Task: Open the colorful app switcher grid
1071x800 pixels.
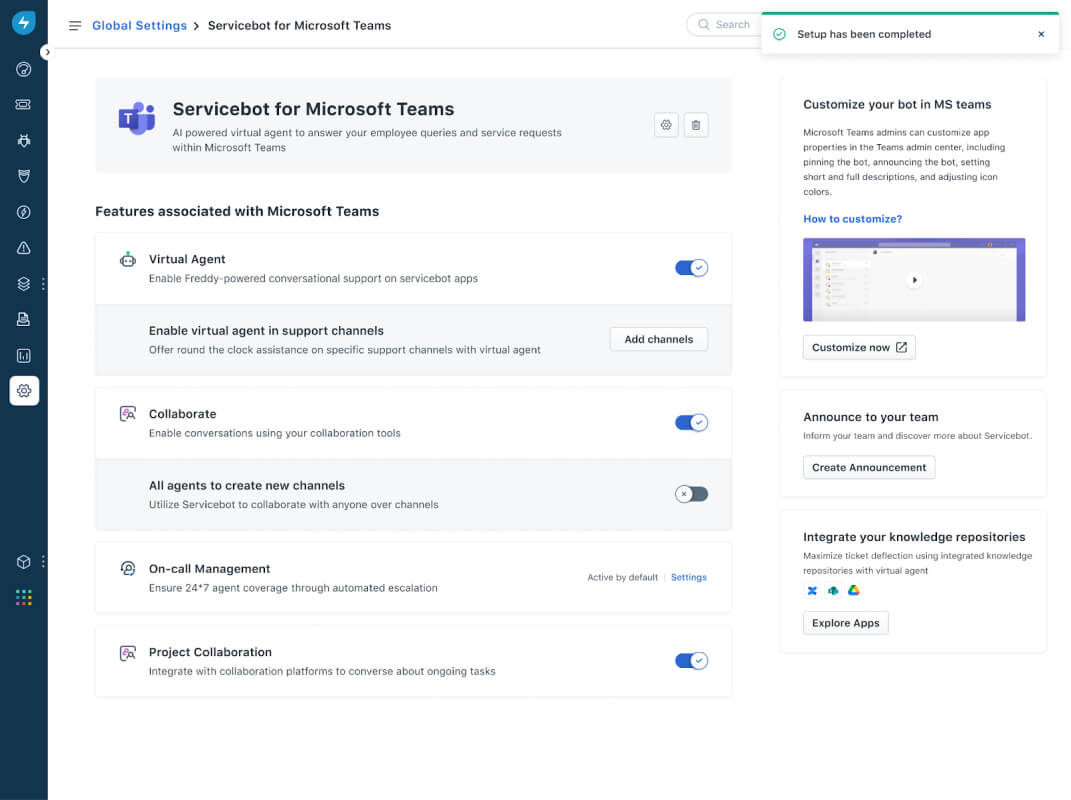Action: pyautogui.click(x=24, y=598)
